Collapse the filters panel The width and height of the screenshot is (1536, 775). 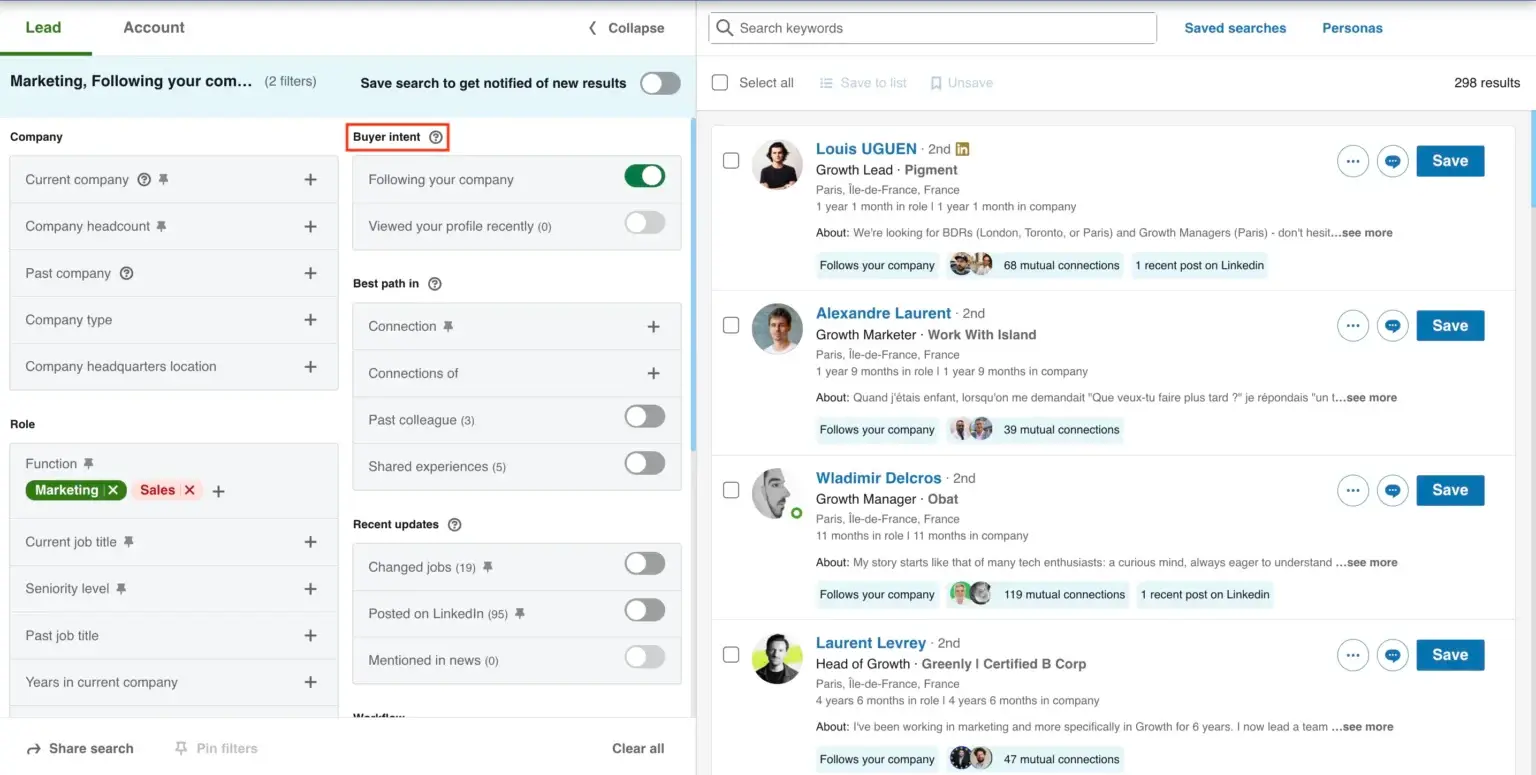click(626, 28)
